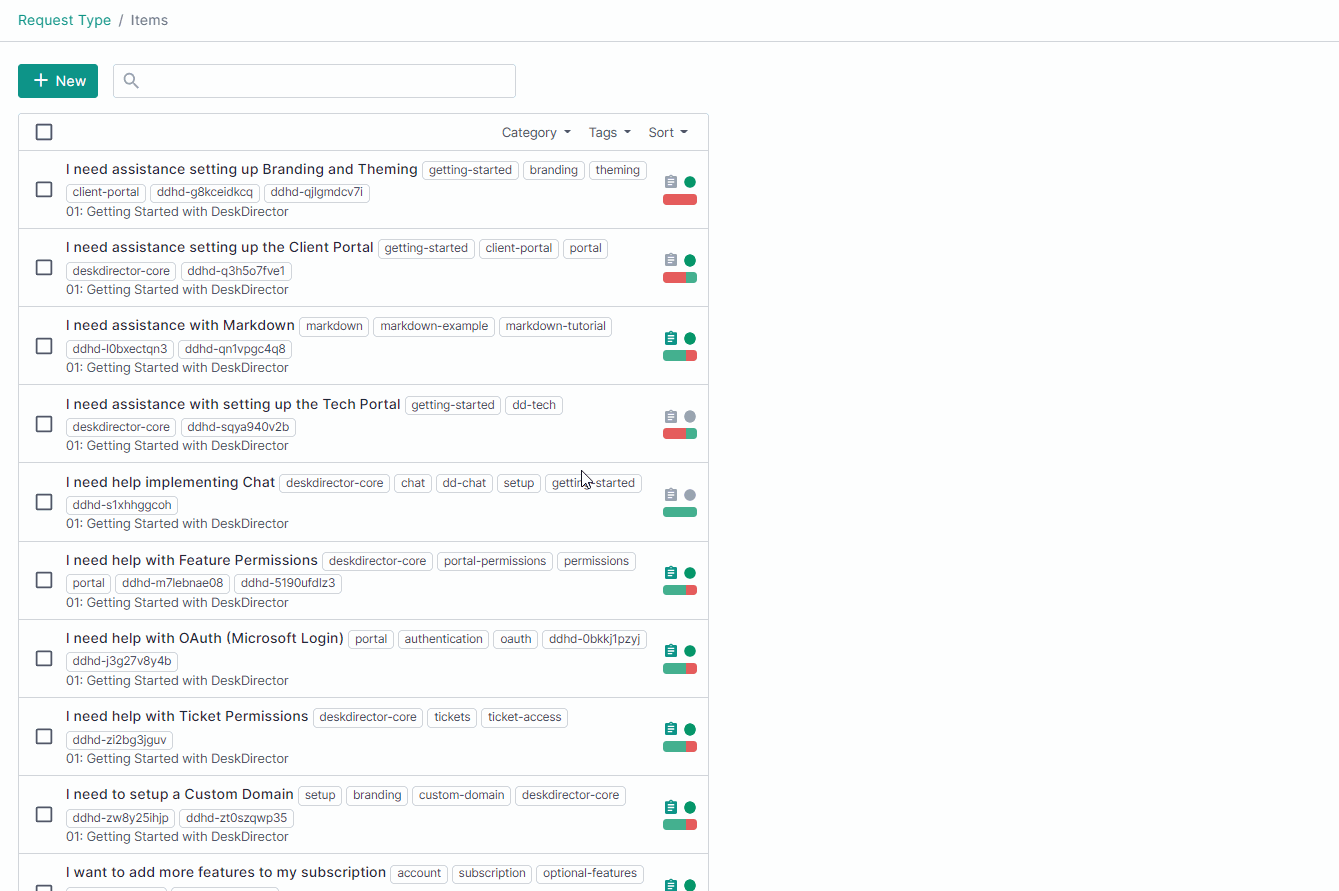This screenshot has height=891, width=1339.
Task: Click form clipboard icon for Branding and Theming row
Action: coord(671,182)
